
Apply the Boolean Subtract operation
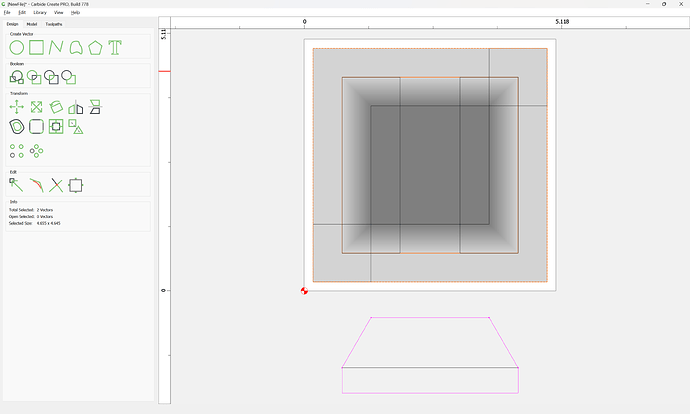pyautogui.click(x=51, y=77)
